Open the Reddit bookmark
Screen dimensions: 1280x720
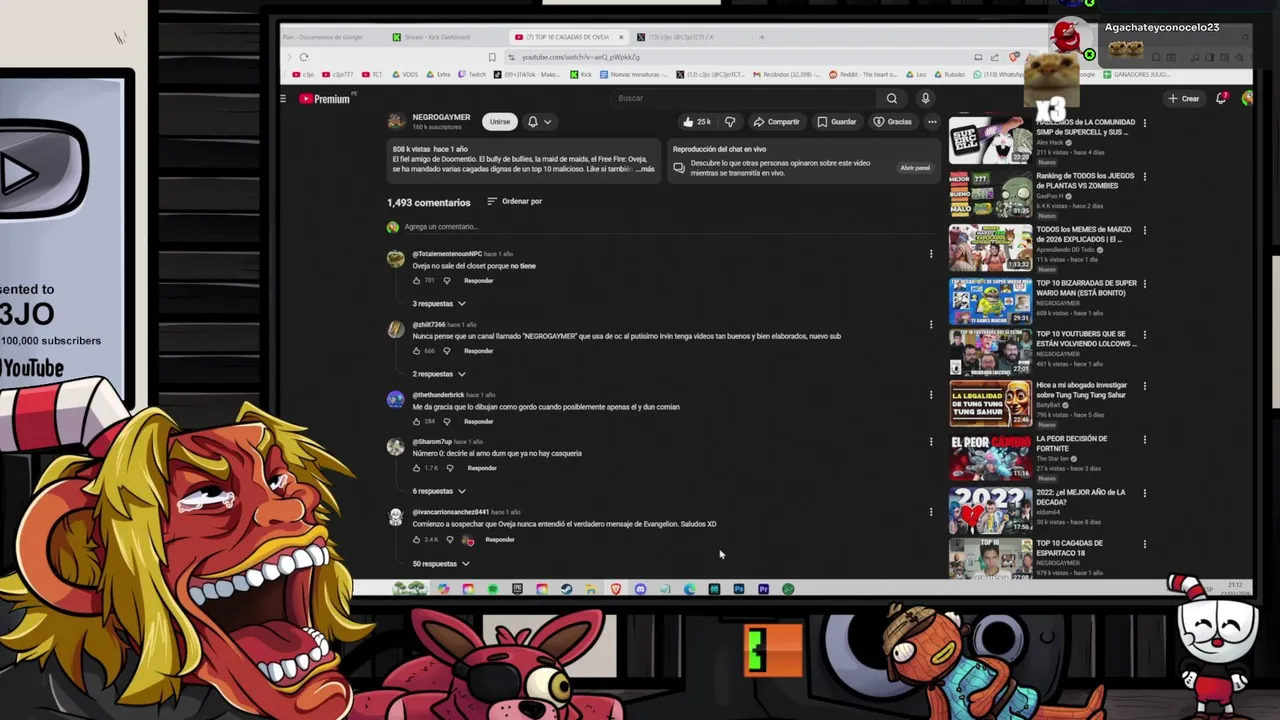click(x=863, y=74)
